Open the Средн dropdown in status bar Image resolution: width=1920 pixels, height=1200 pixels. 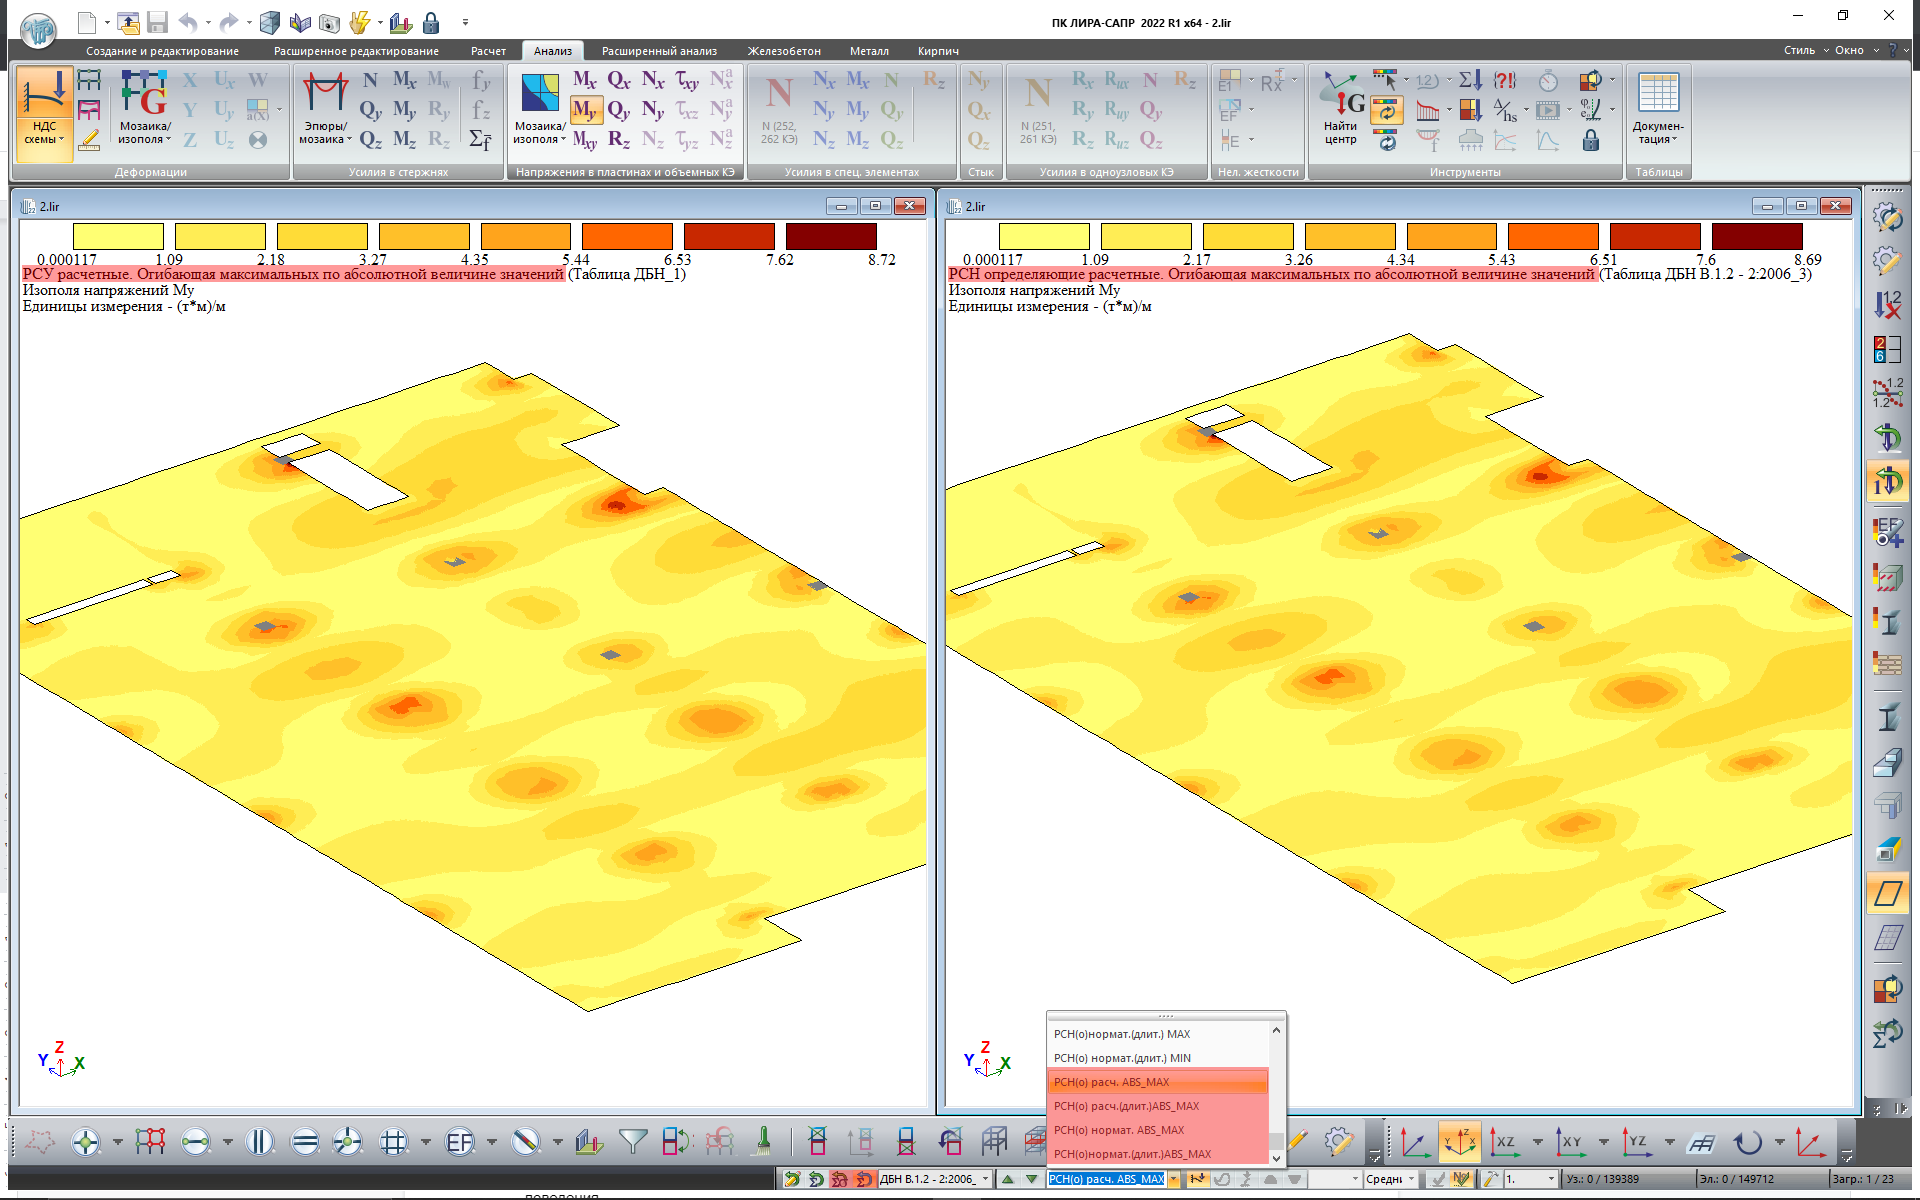click(1411, 1179)
